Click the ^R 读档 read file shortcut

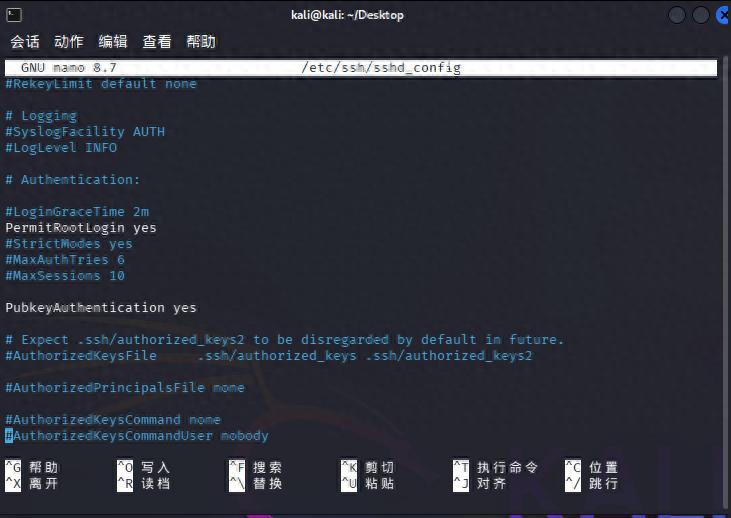pyautogui.click(x=144, y=483)
